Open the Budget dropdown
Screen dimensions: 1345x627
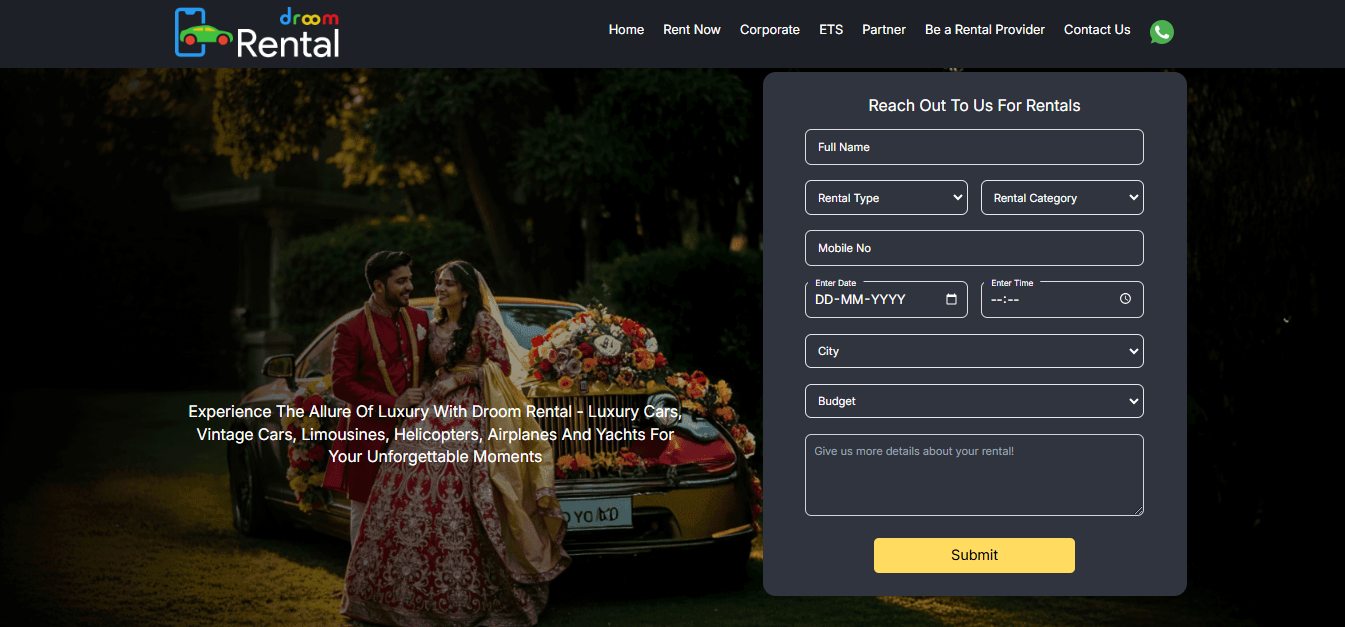(974, 401)
